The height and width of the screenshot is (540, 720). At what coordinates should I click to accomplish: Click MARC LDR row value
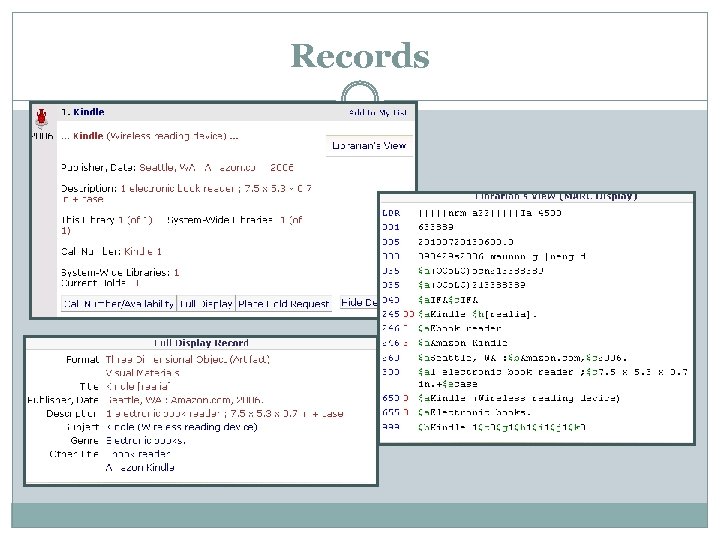tap(489, 213)
